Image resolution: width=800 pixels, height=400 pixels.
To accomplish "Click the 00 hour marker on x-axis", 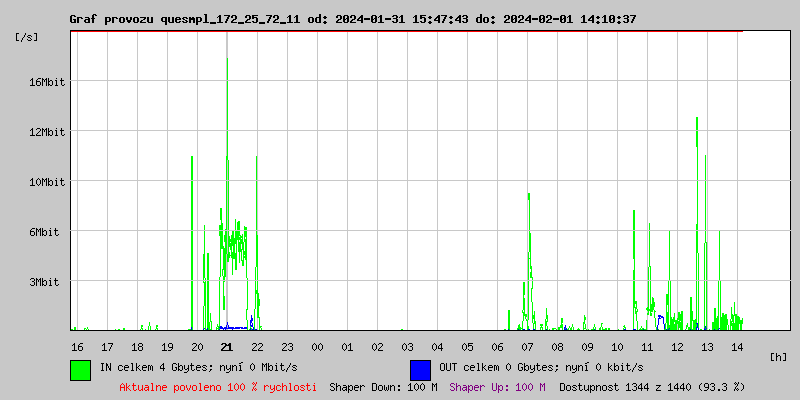I will pos(317,347).
